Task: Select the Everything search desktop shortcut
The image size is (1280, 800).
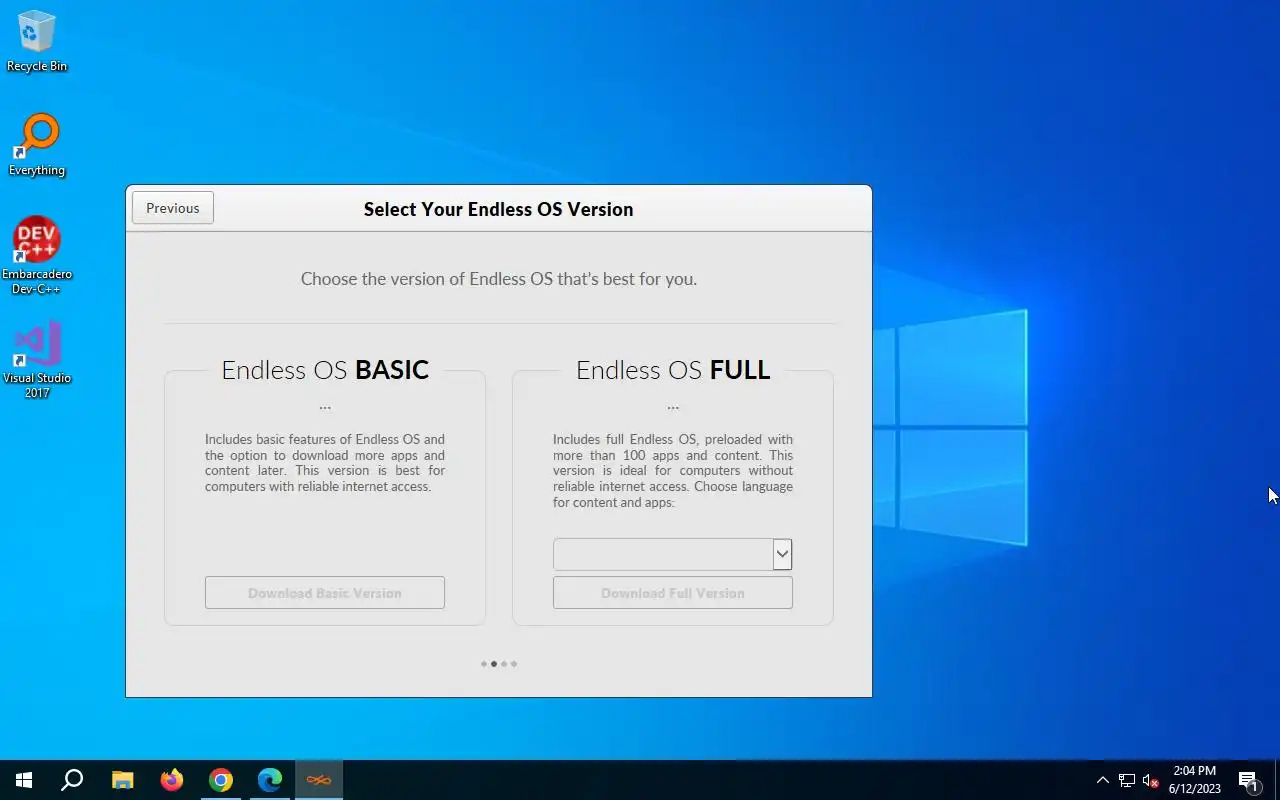Action: tap(37, 146)
